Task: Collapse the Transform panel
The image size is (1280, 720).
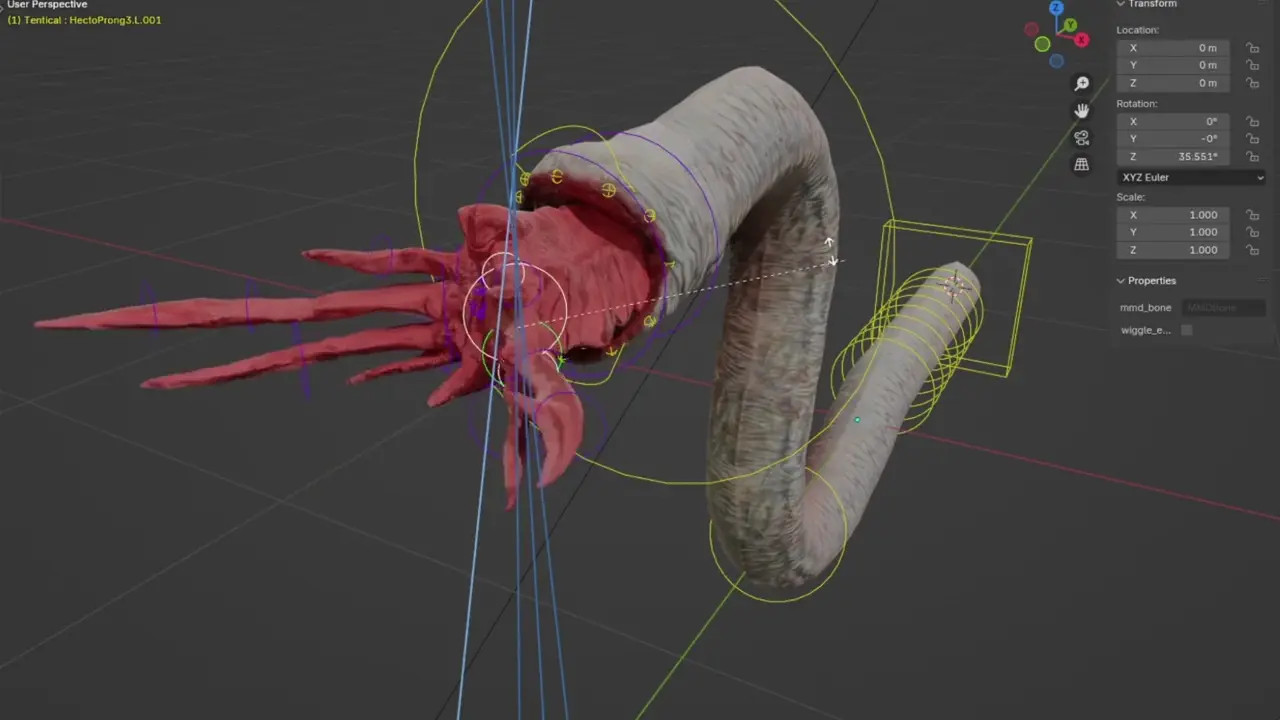Action: 1120,4
